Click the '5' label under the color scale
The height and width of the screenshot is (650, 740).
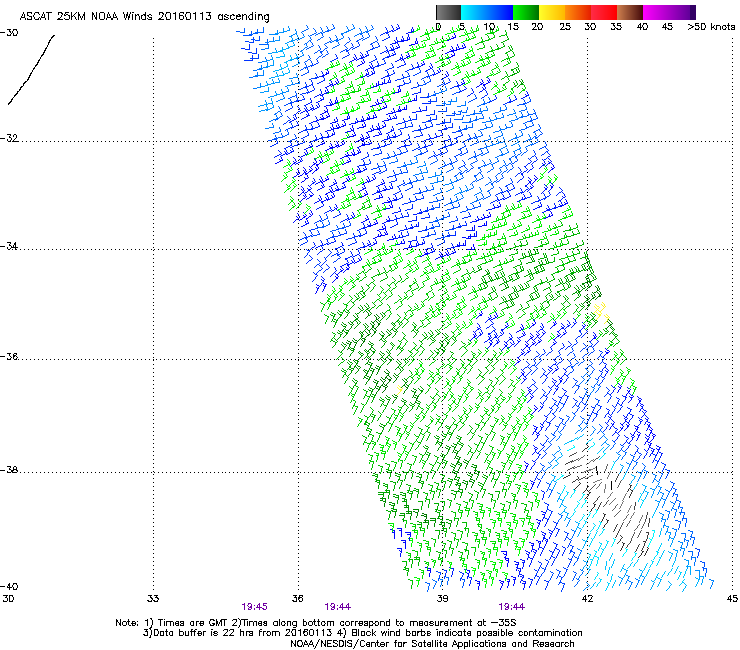point(462,27)
